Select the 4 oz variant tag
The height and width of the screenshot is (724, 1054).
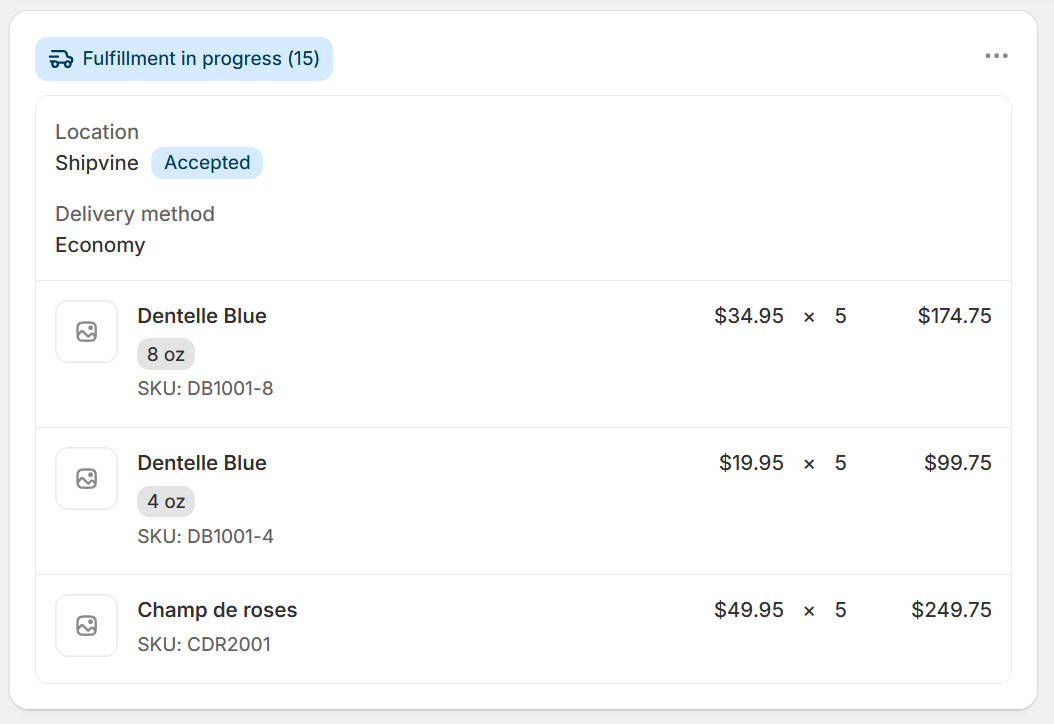click(x=166, y=501)
